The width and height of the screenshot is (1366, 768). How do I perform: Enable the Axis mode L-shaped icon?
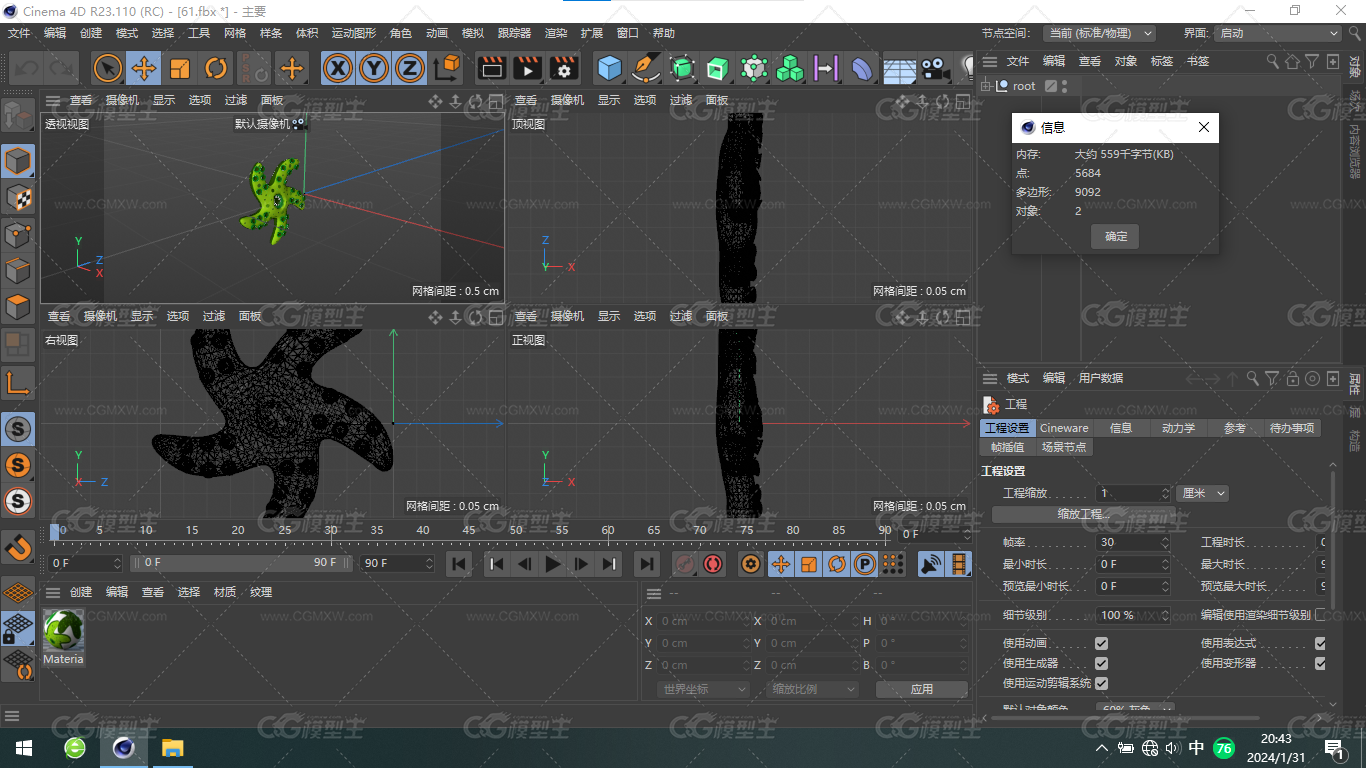point(18,382)
